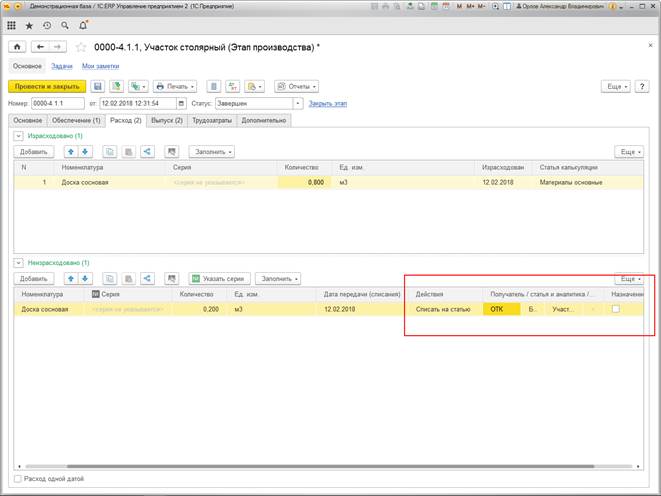Screen dimensions: 661x496
Task: Tick the Назначение checkbox in the row
Action: (x=616, y=310)
